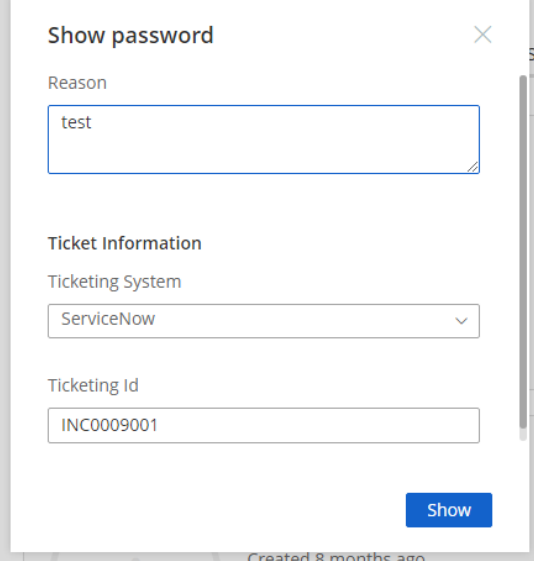The height and width of the screenshot is (561, 534).
Task: Click the chevron arrow in Ticketing System
Action: point(461,321)
